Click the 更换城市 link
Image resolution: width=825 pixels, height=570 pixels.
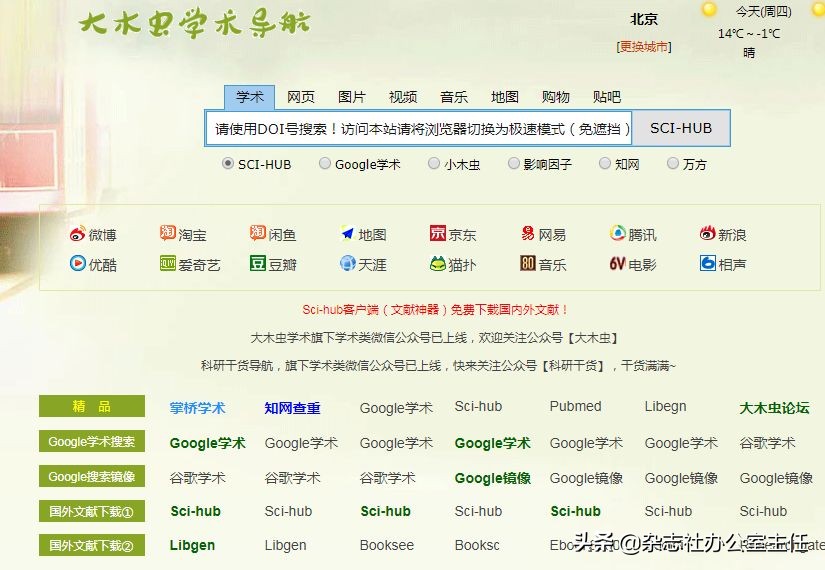tap(643, 47)
